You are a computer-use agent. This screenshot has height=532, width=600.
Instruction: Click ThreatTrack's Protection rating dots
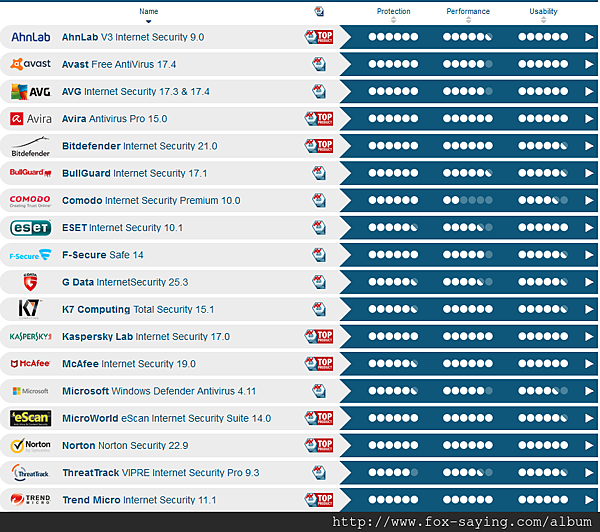coord(393,473)
